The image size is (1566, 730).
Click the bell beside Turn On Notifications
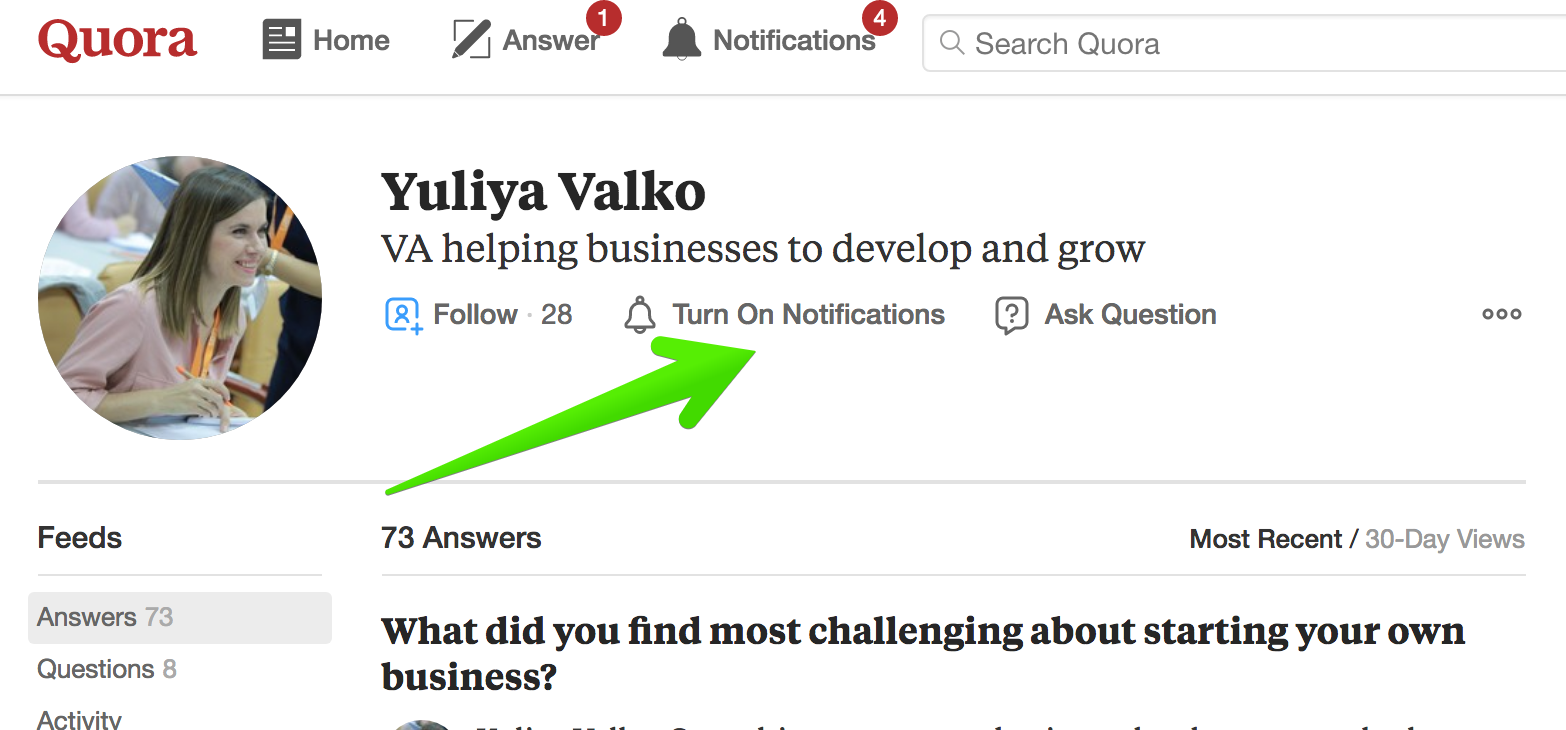pyautogui.click(x=640, y=315)
